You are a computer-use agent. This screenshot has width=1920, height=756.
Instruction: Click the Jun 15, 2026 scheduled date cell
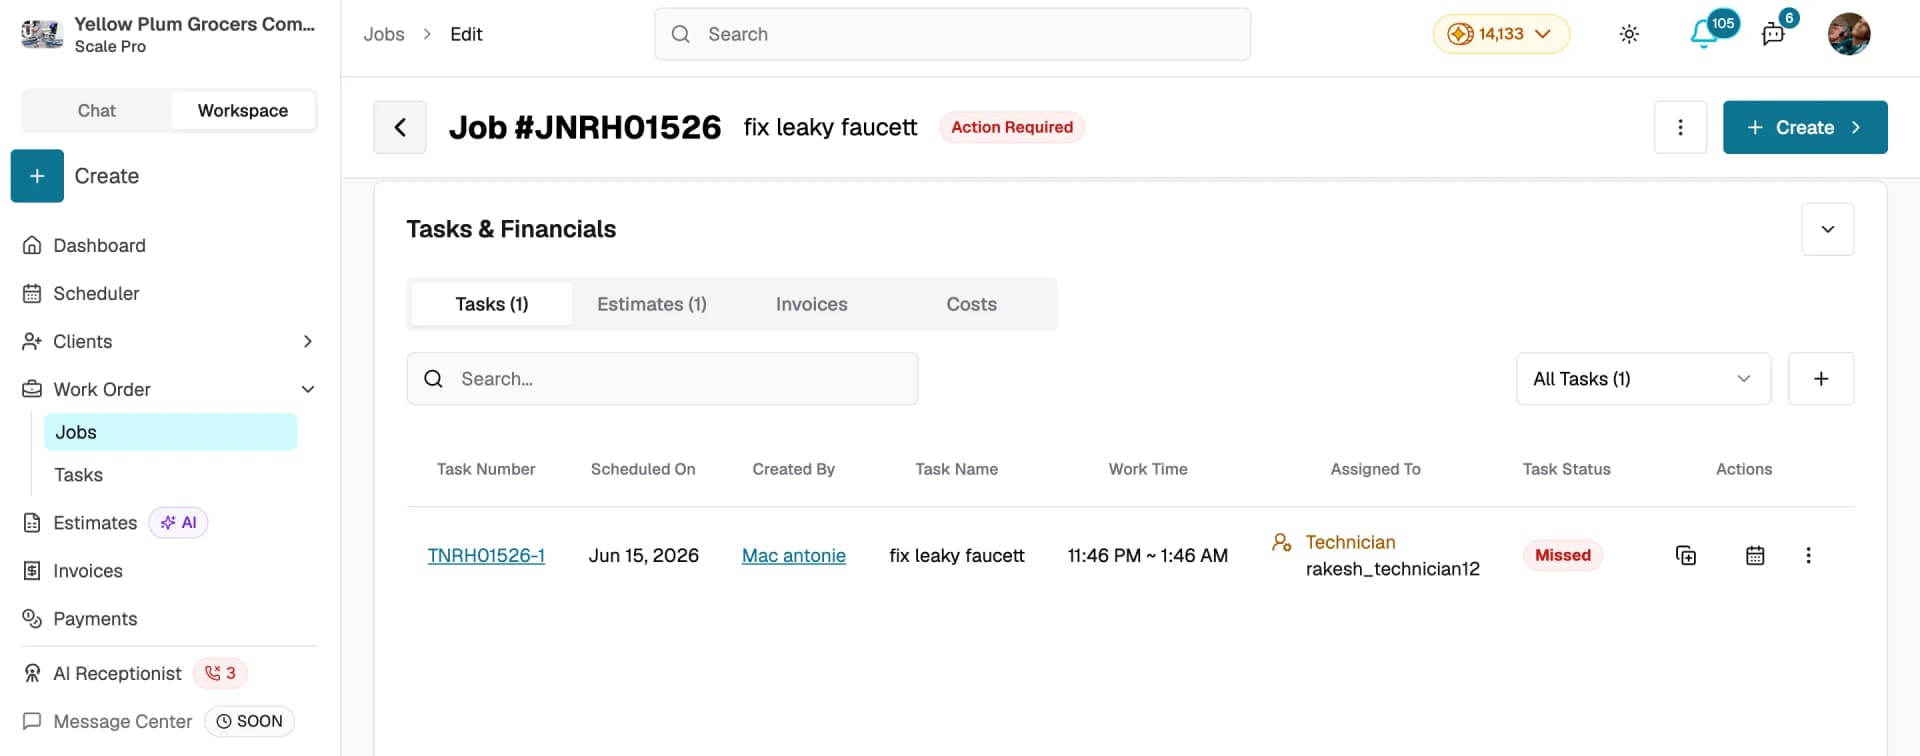644,555
